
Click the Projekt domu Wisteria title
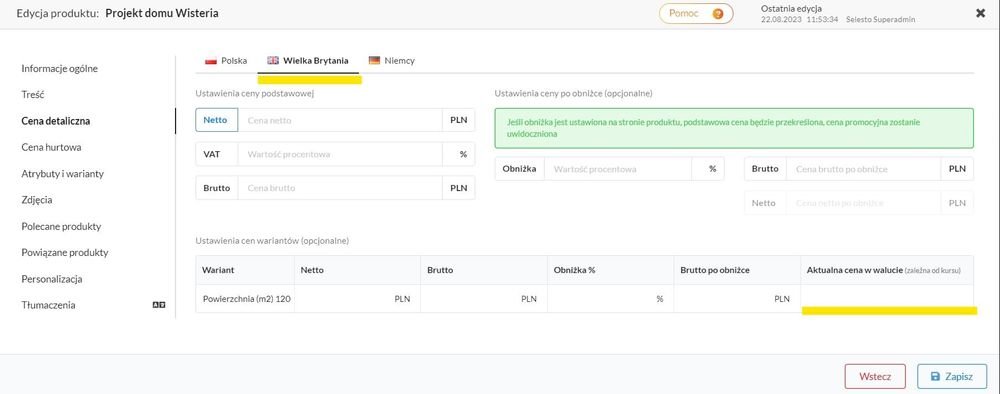coord(162,13)
